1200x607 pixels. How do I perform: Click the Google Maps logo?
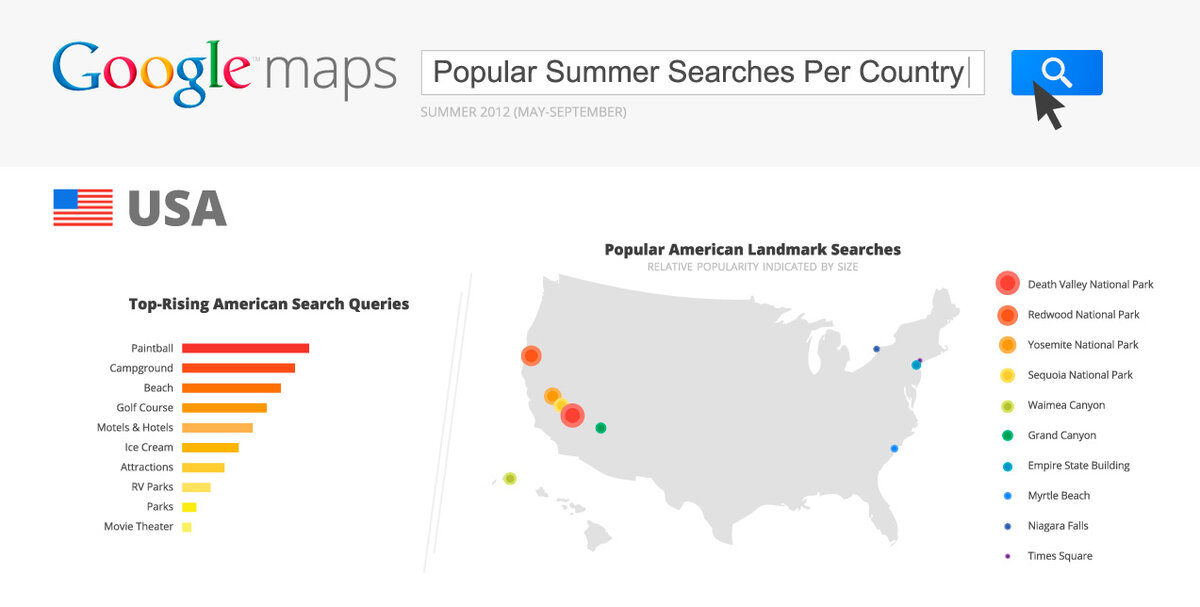click(223, 72)
